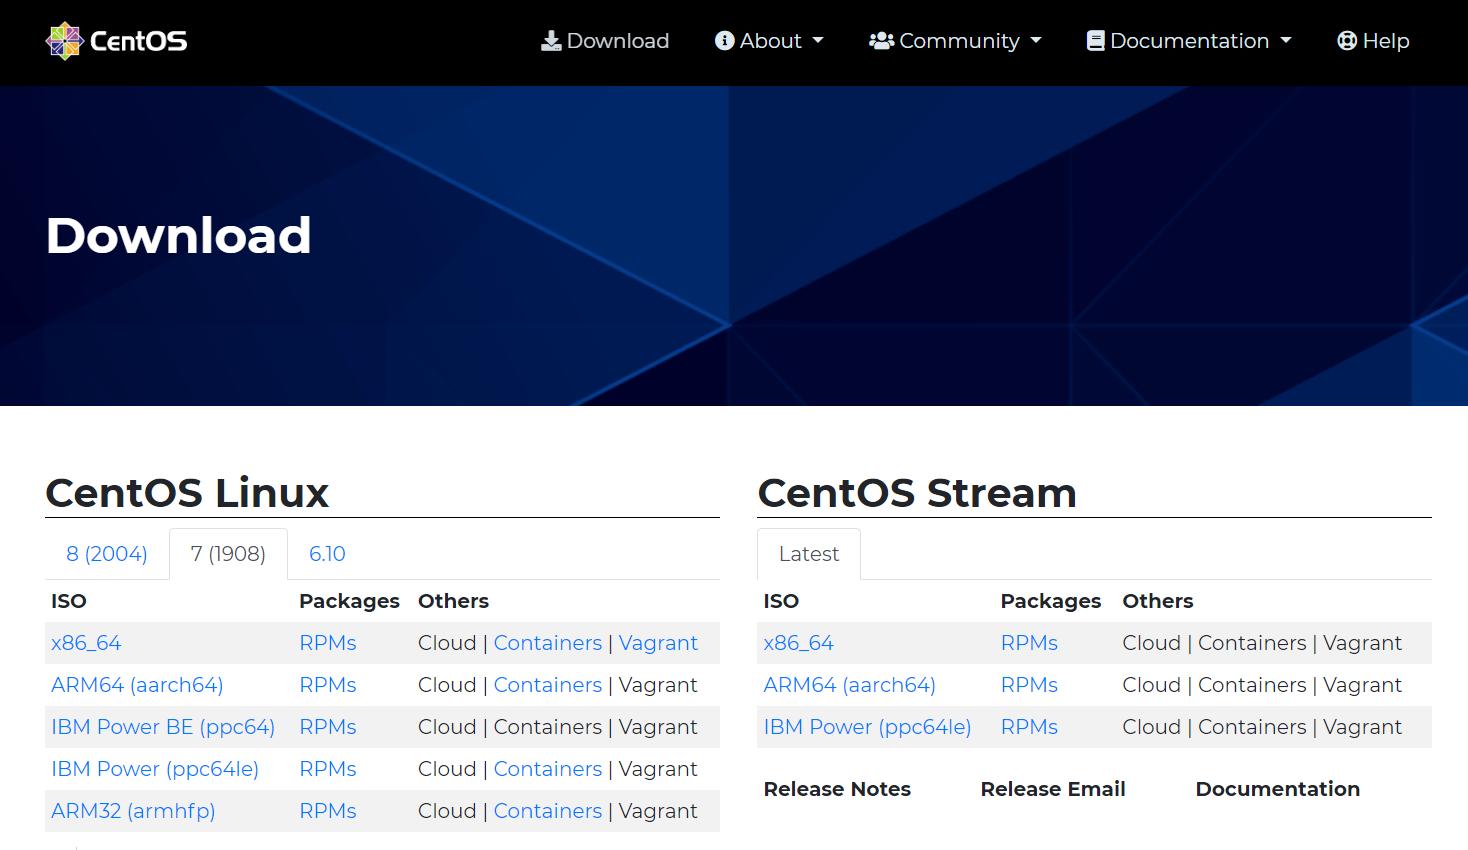Image resolution: width=1468 pixels, height=850 pixels.
Task: Click IBM Power BE (ppc64) ISO link
Action: (163, 727)
